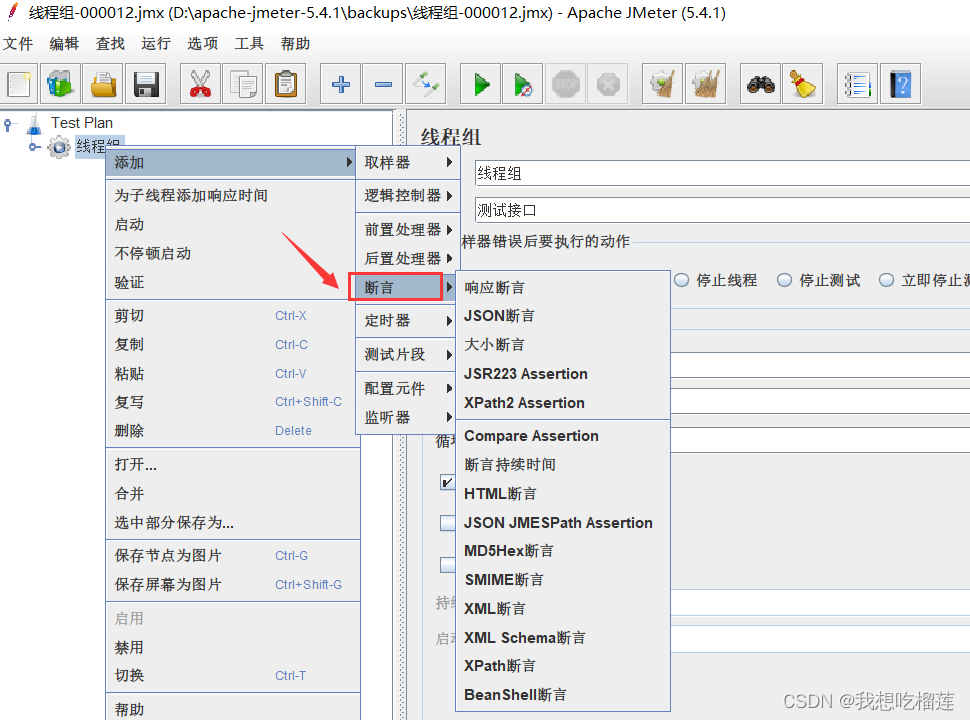Click Start no pauses icon

(x=523, y=84)
